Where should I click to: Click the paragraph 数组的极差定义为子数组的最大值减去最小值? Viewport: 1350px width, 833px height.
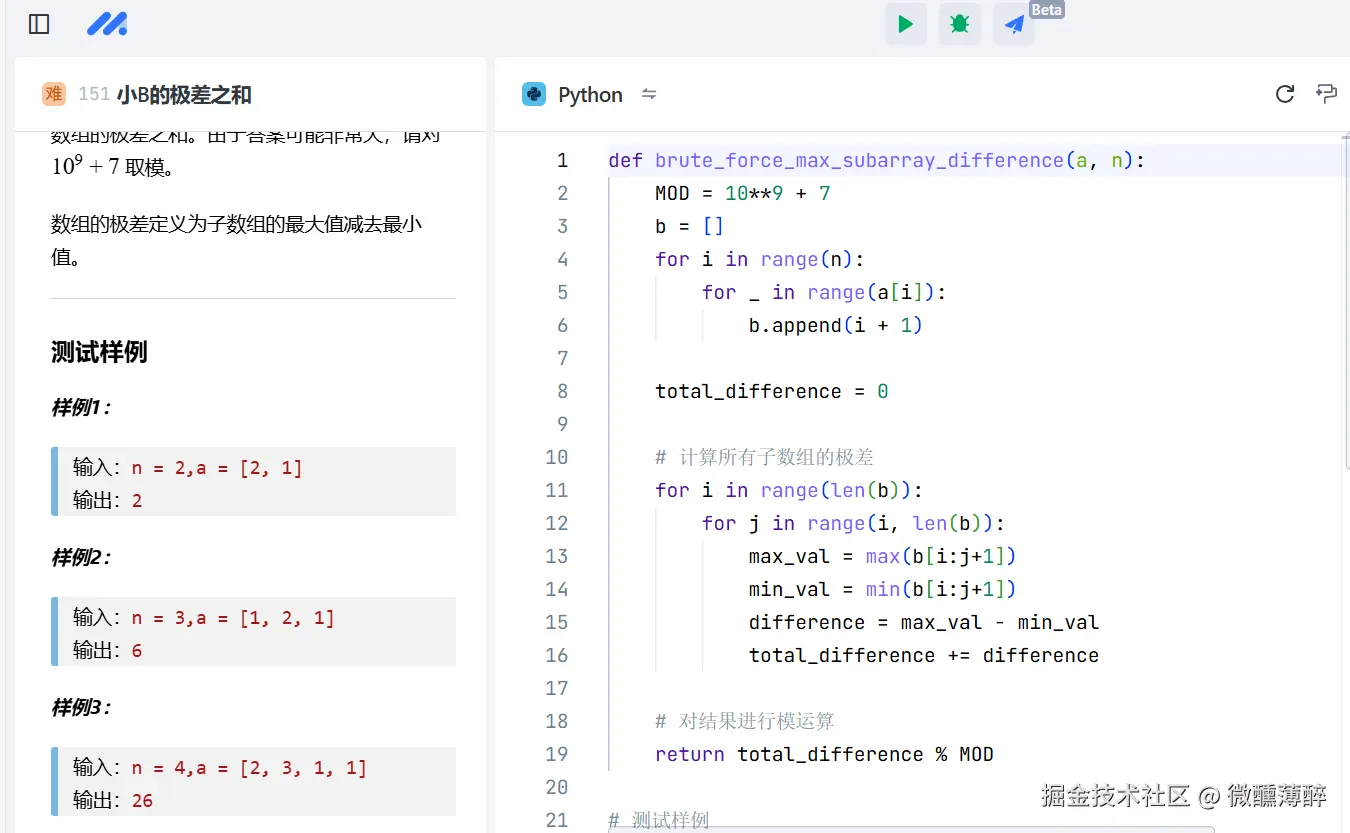(237, 240)
